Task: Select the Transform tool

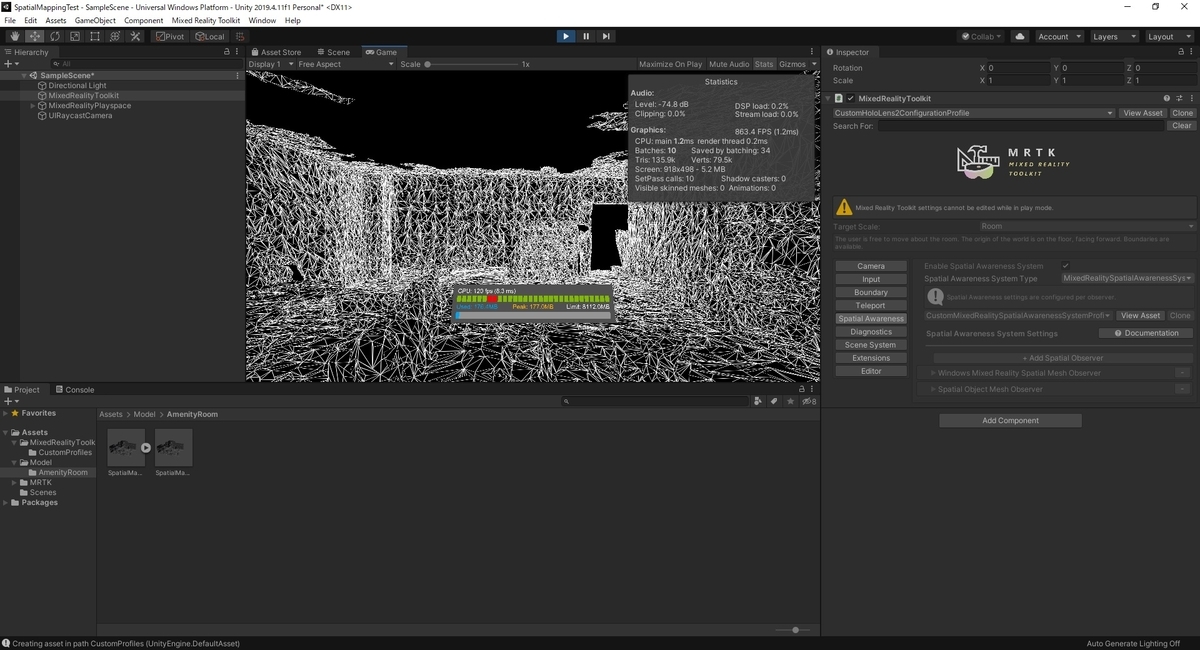Action: pos(115,36)
